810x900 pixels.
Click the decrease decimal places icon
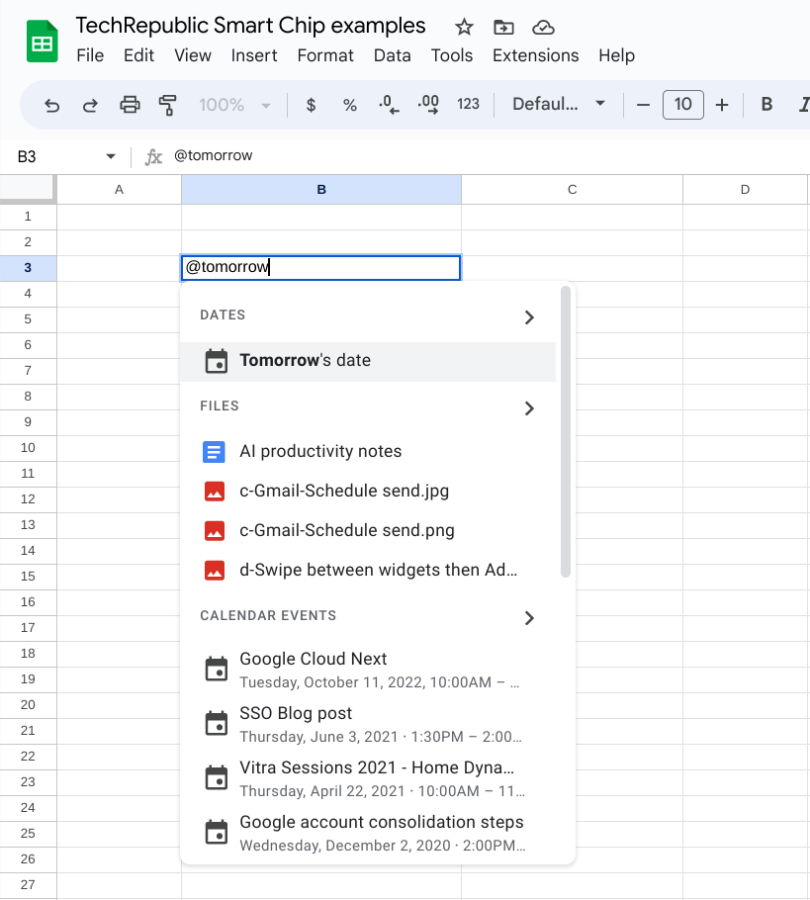pos(388,103)
